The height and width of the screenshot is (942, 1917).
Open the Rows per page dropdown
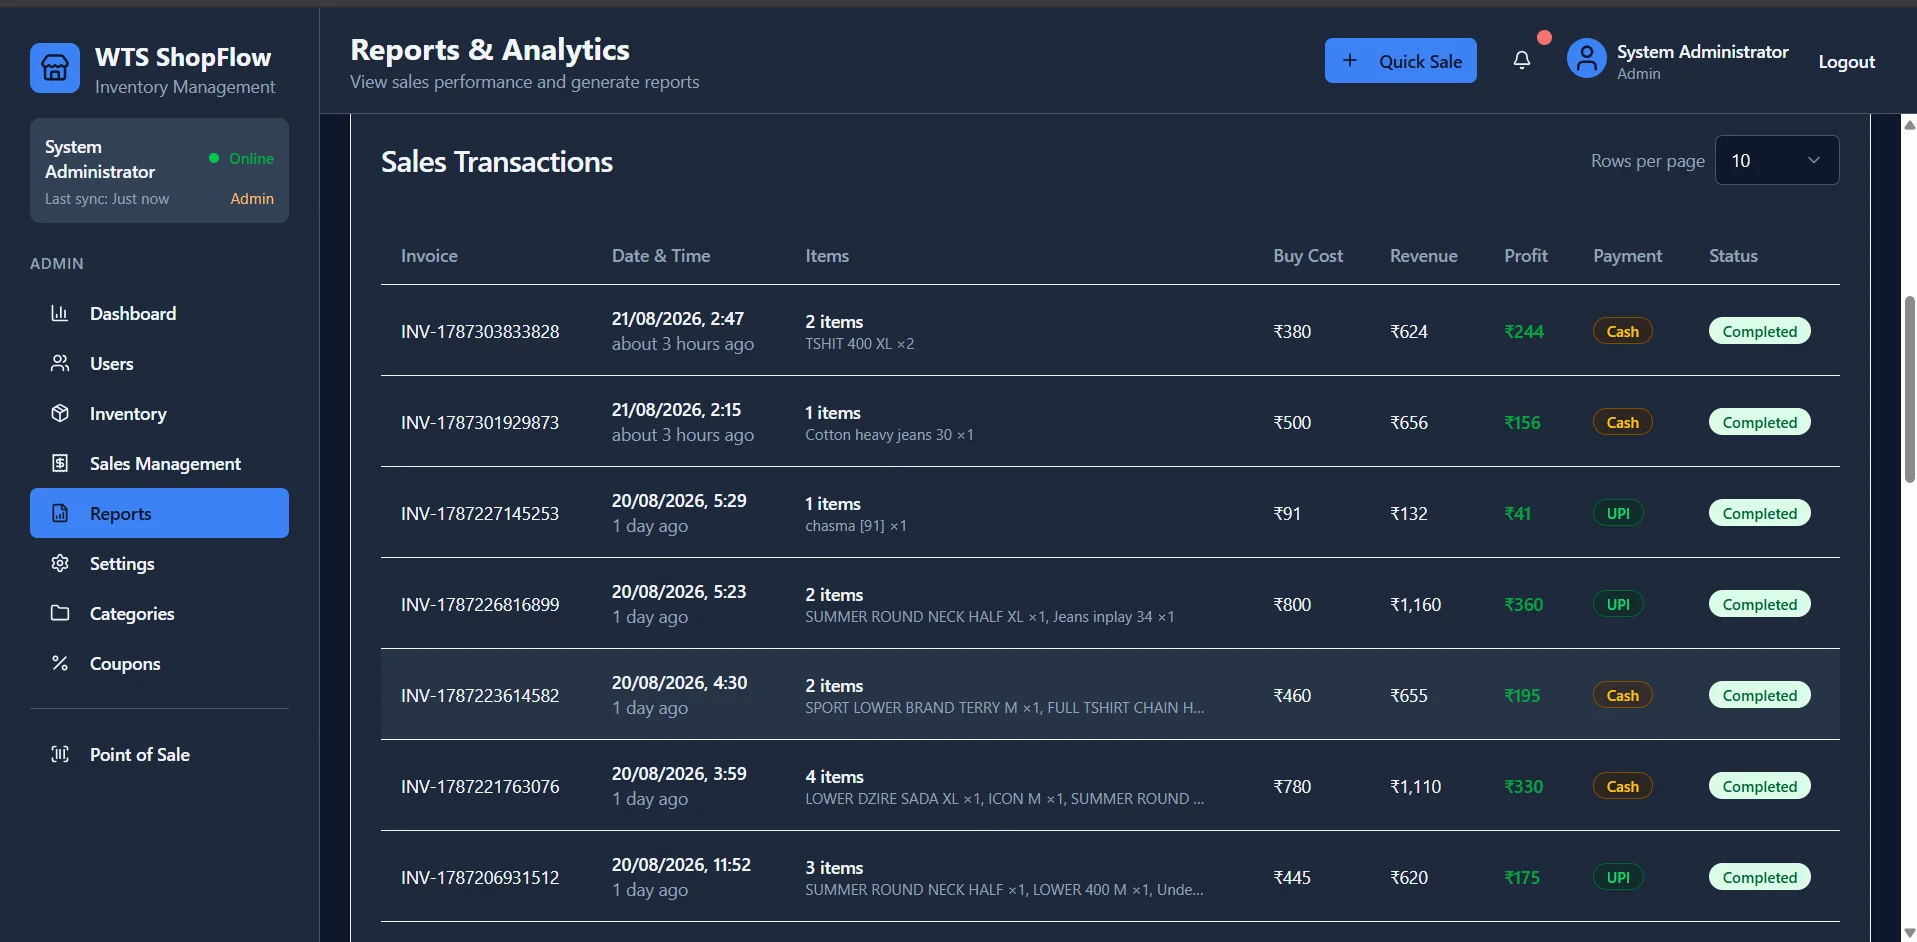tap(1777, 160)
